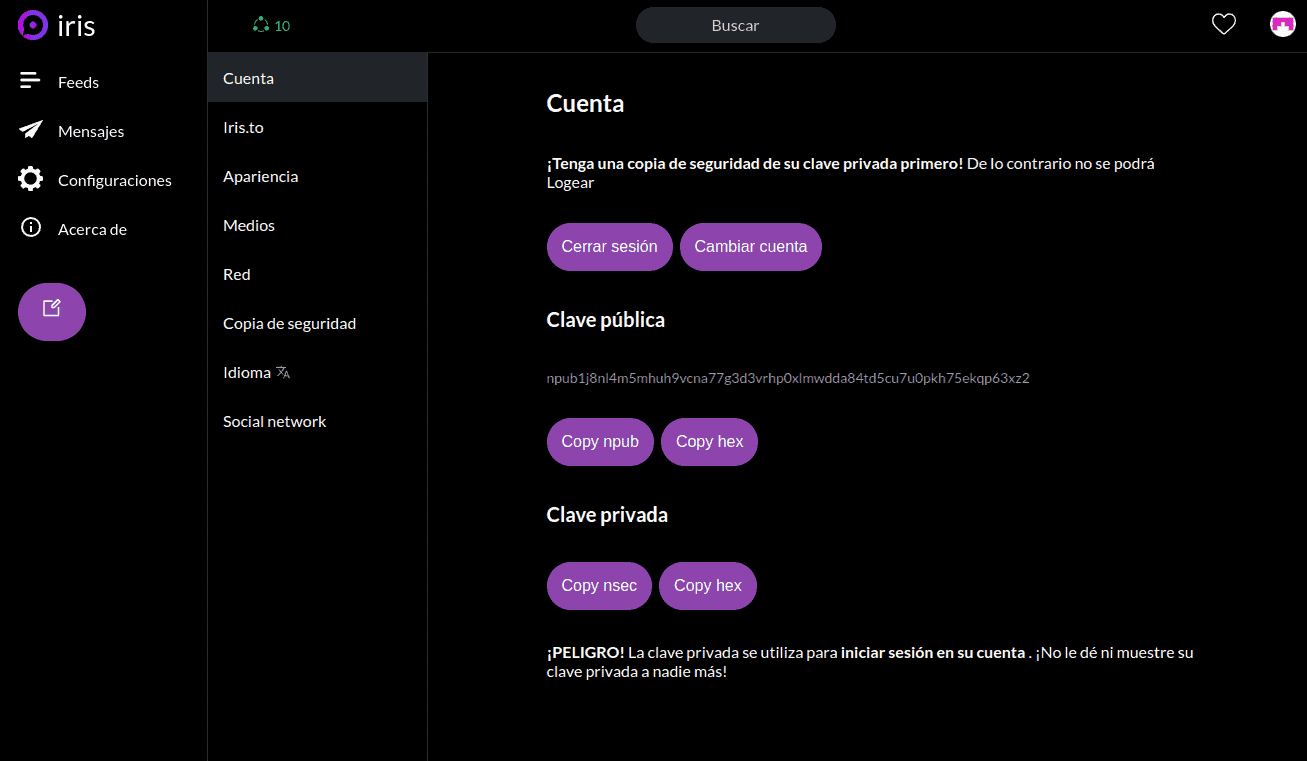Screen dimensions: 1307x761
Task: Click the ¡PELIGRO! warning text
Action: 586,653
